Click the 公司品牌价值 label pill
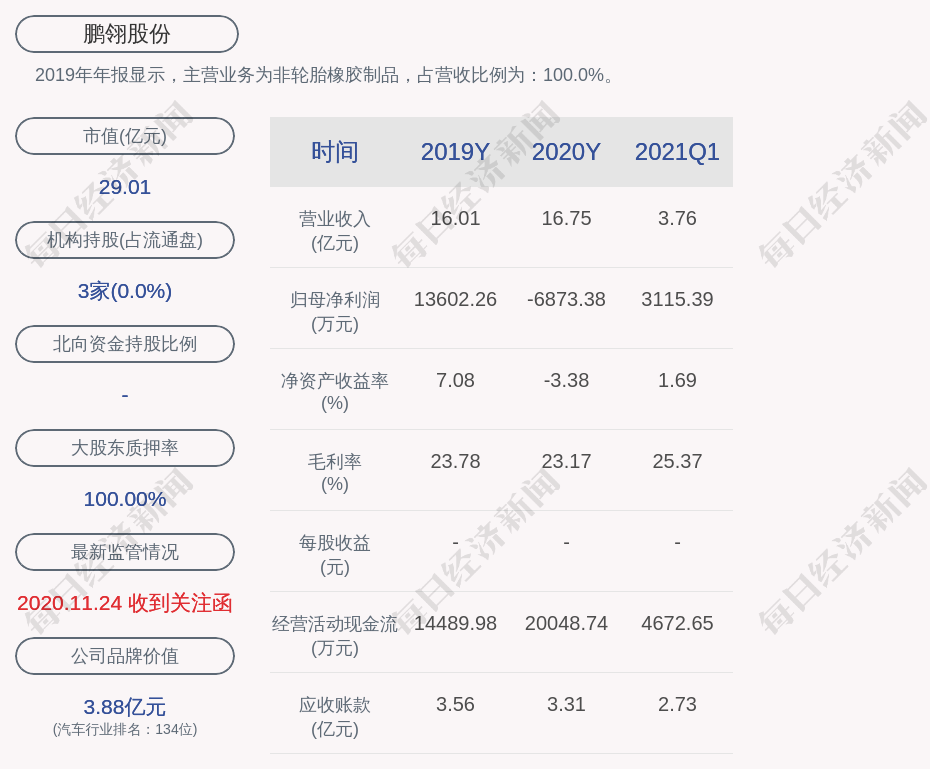Viewport: 930px width, 769px height. (x=125, y=656)
